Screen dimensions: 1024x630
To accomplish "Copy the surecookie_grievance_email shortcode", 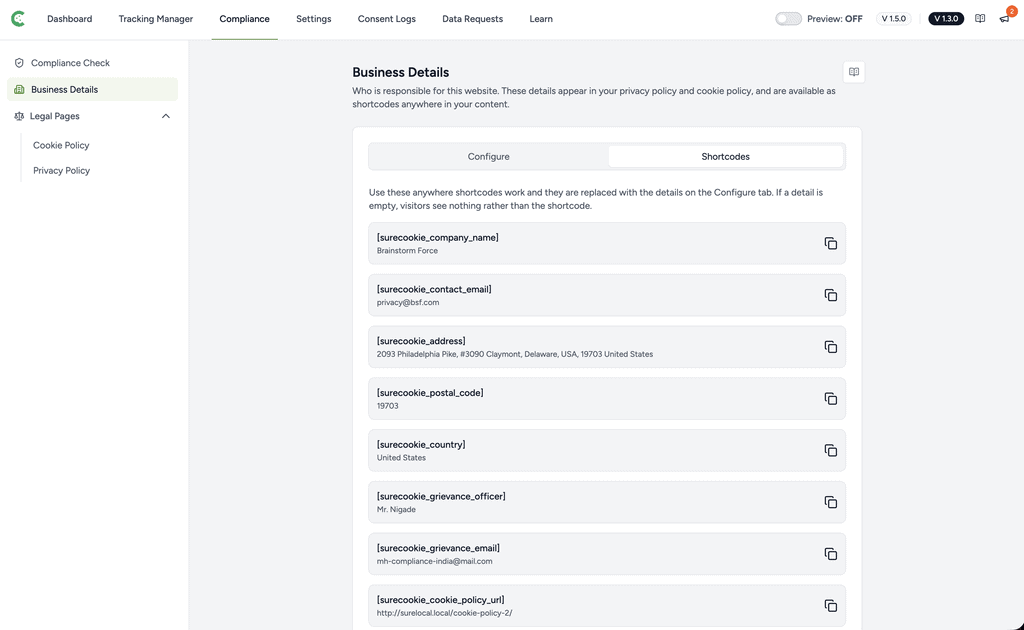I will pyautogui.click(x=830, y=554).
